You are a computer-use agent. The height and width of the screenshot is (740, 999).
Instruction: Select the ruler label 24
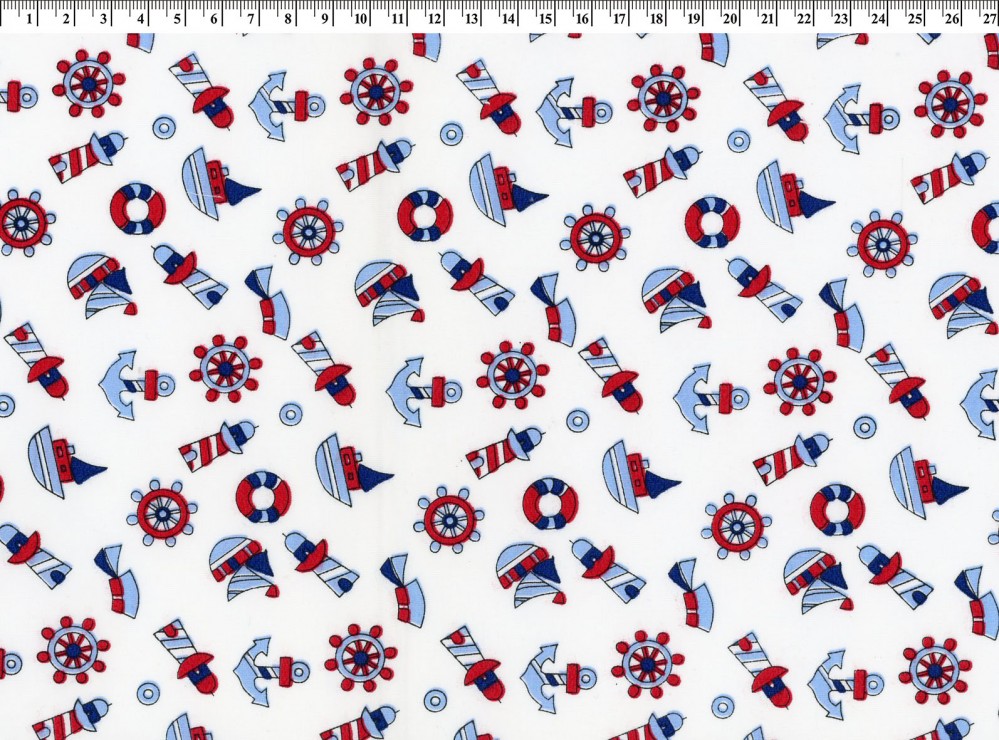coord(877,18)
